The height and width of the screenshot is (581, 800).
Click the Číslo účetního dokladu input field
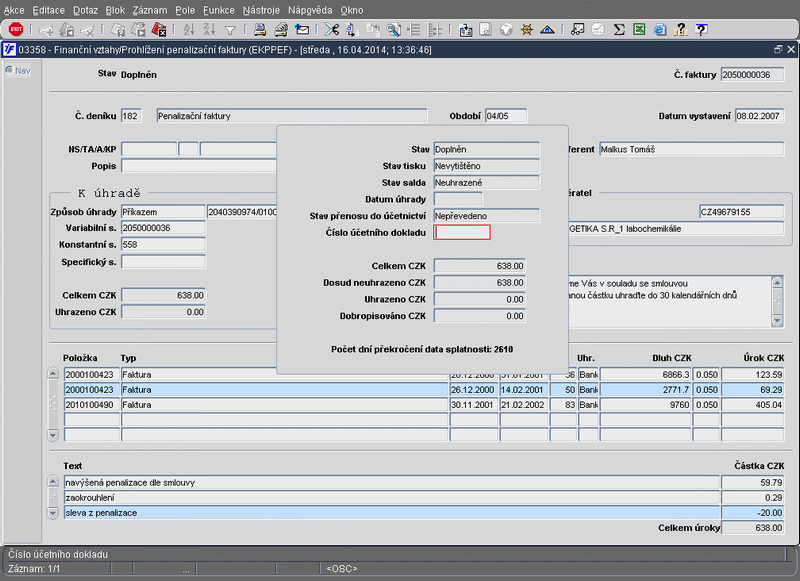click(x=462, y=233)
